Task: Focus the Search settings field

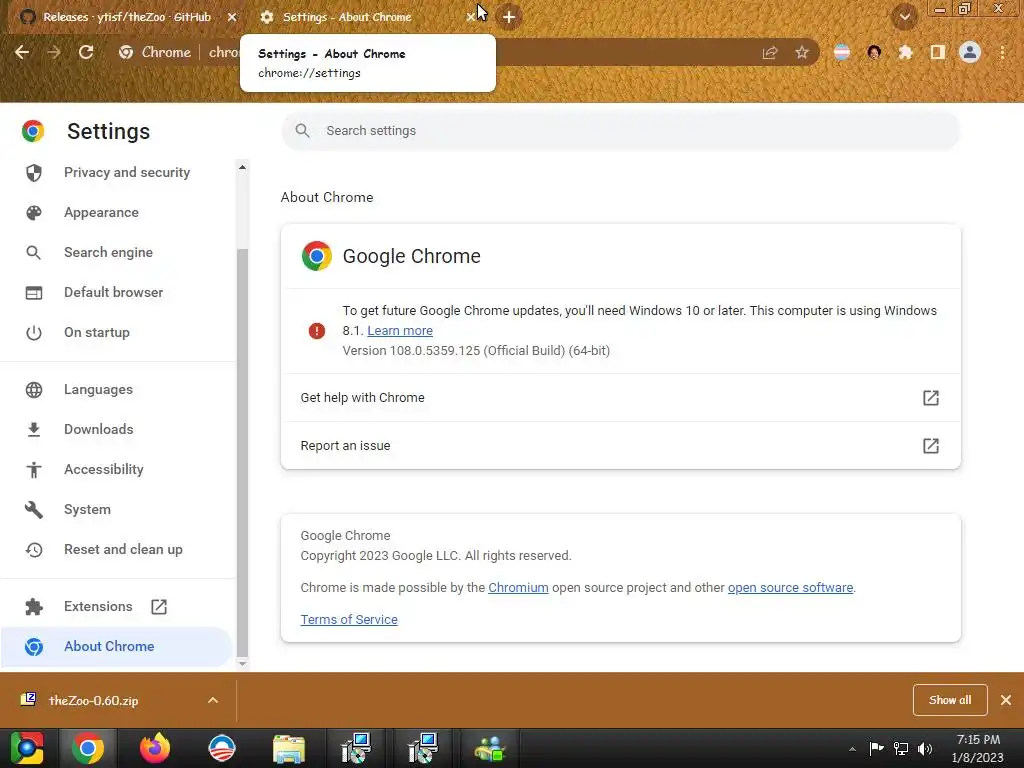Action: coord(620,131)
